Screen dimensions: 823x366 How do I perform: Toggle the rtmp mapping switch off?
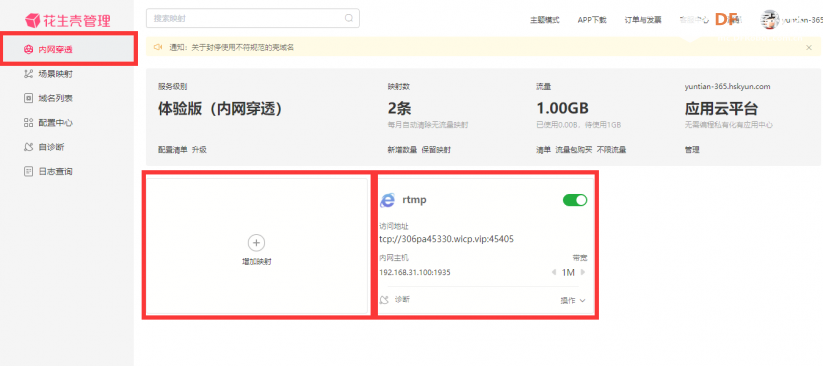(575, 200)
